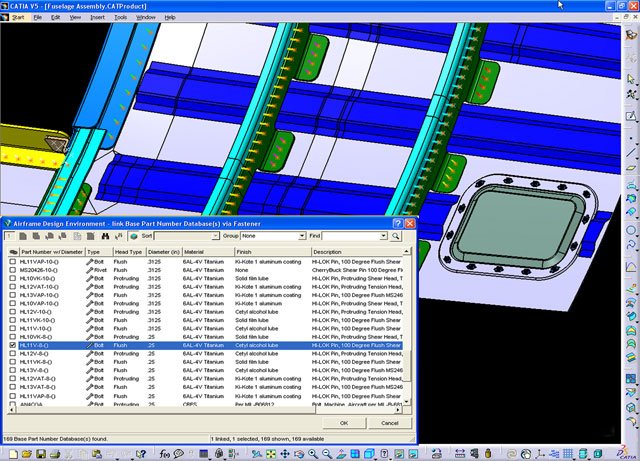
Task: Open the Find dropdown arrow
Action: (x=383, y=236)
